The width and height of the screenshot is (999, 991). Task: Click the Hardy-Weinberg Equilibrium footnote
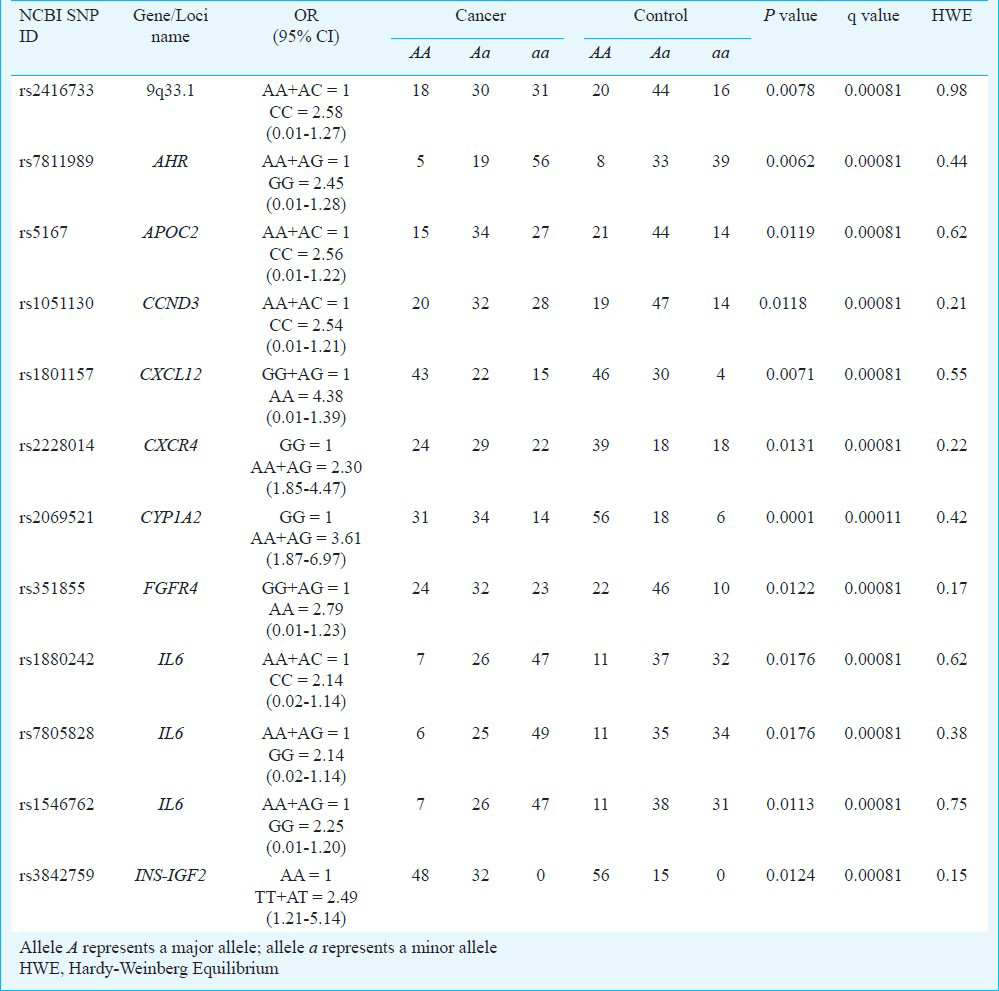(x=148, y=969)
